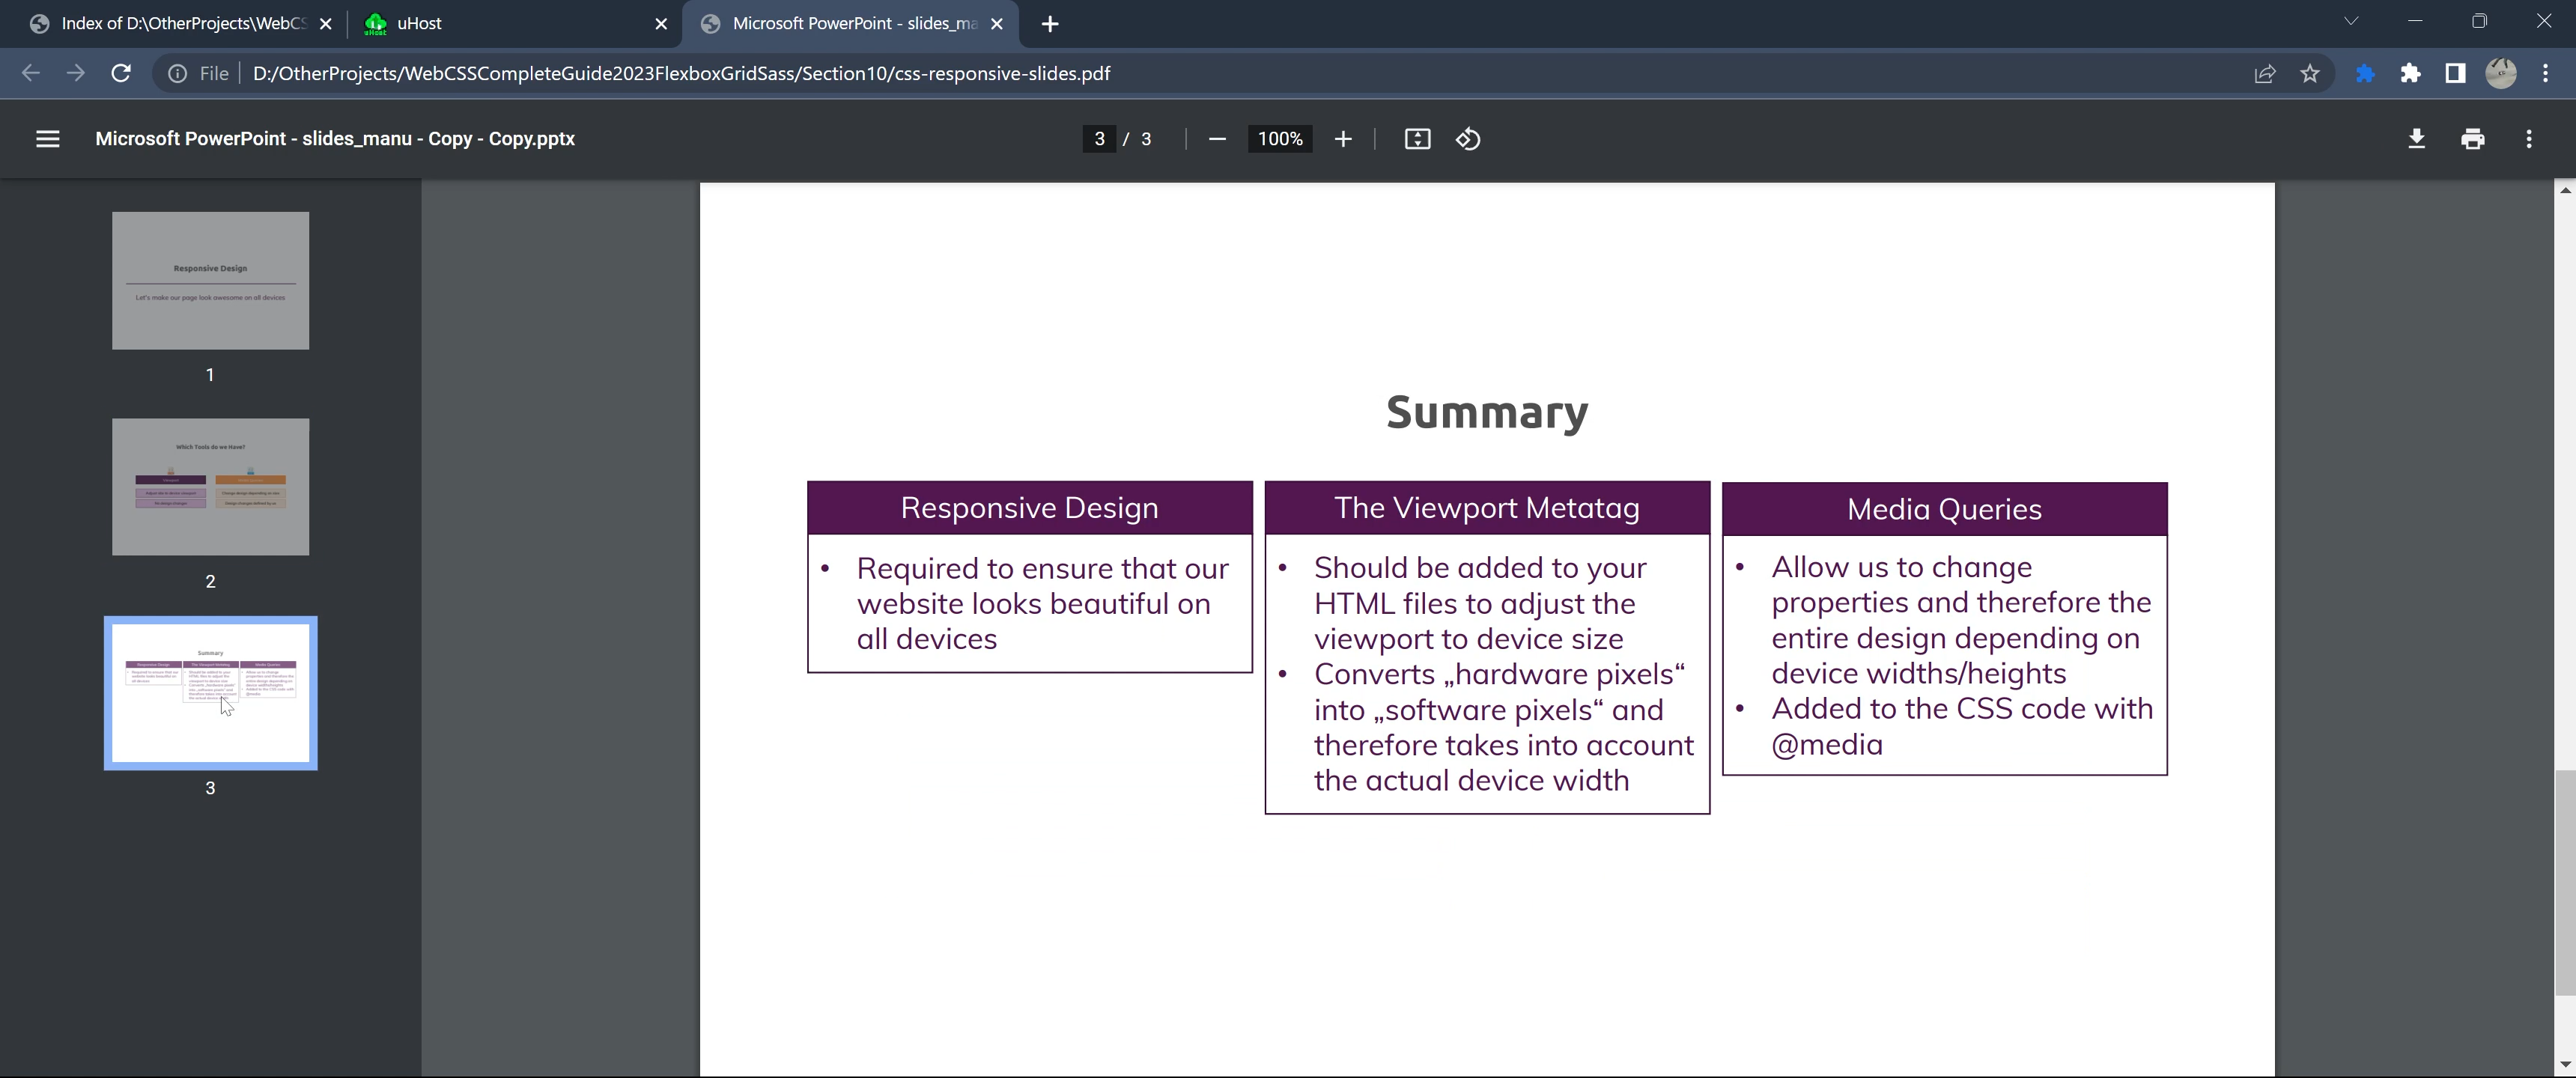Switch to the uHost tab
Screen dimensions: 2576x1078
point(500,23)
